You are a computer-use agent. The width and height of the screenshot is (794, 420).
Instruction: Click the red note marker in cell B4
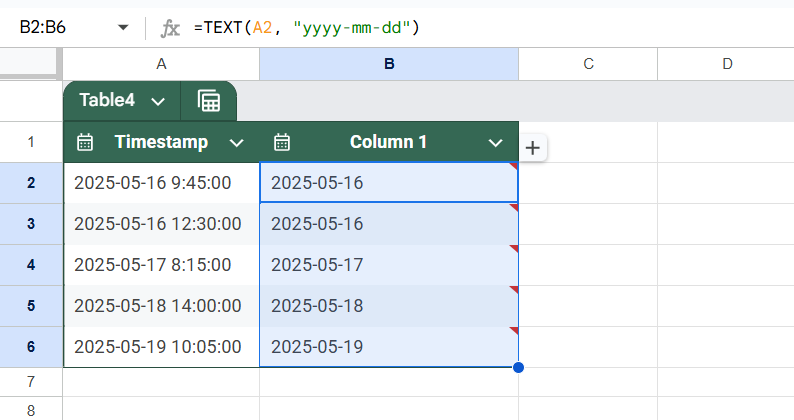[514, 249]
